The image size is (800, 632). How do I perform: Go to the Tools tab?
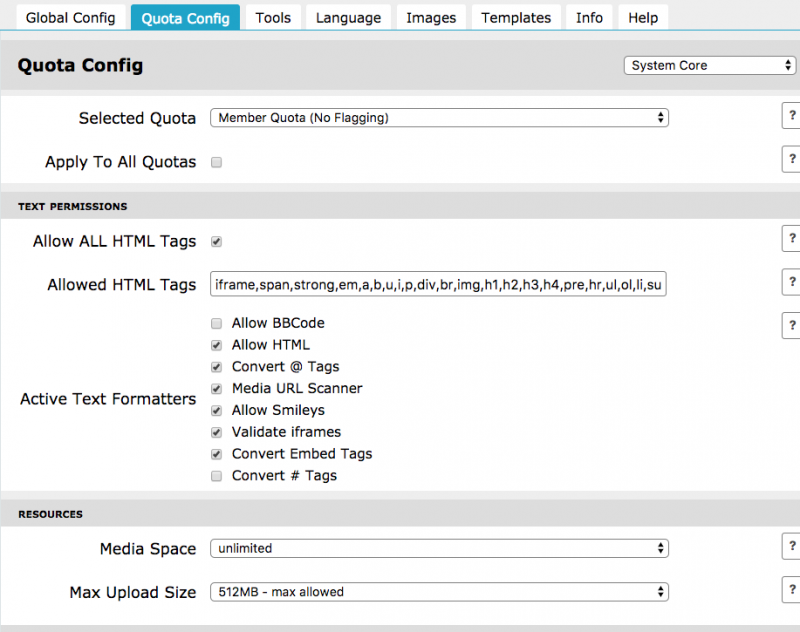coord(273,18)
